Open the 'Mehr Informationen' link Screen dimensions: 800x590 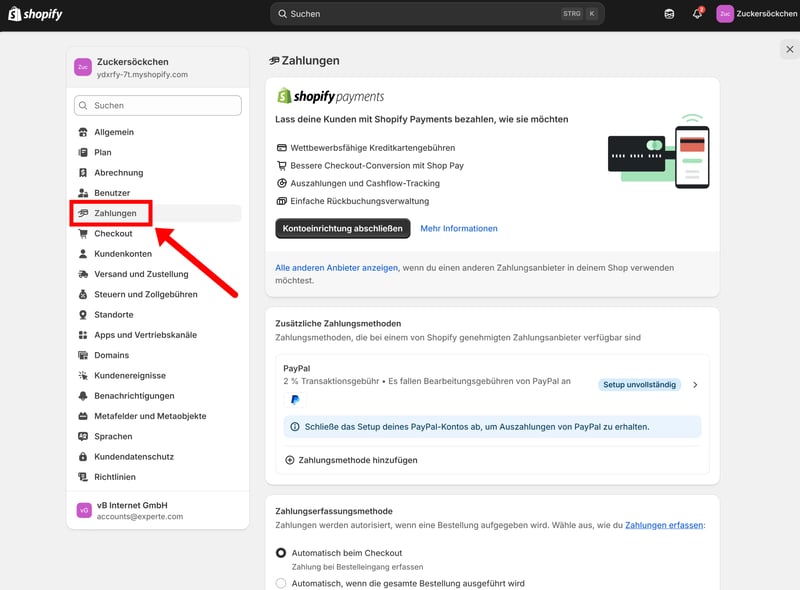point(459,228)
